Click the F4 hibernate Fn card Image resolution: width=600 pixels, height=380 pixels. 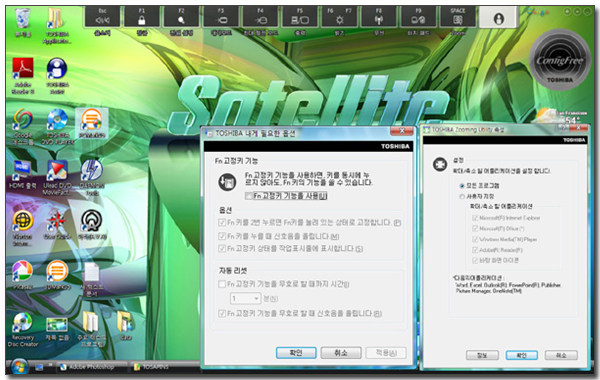pyautogui.click(x=260, y=17)
